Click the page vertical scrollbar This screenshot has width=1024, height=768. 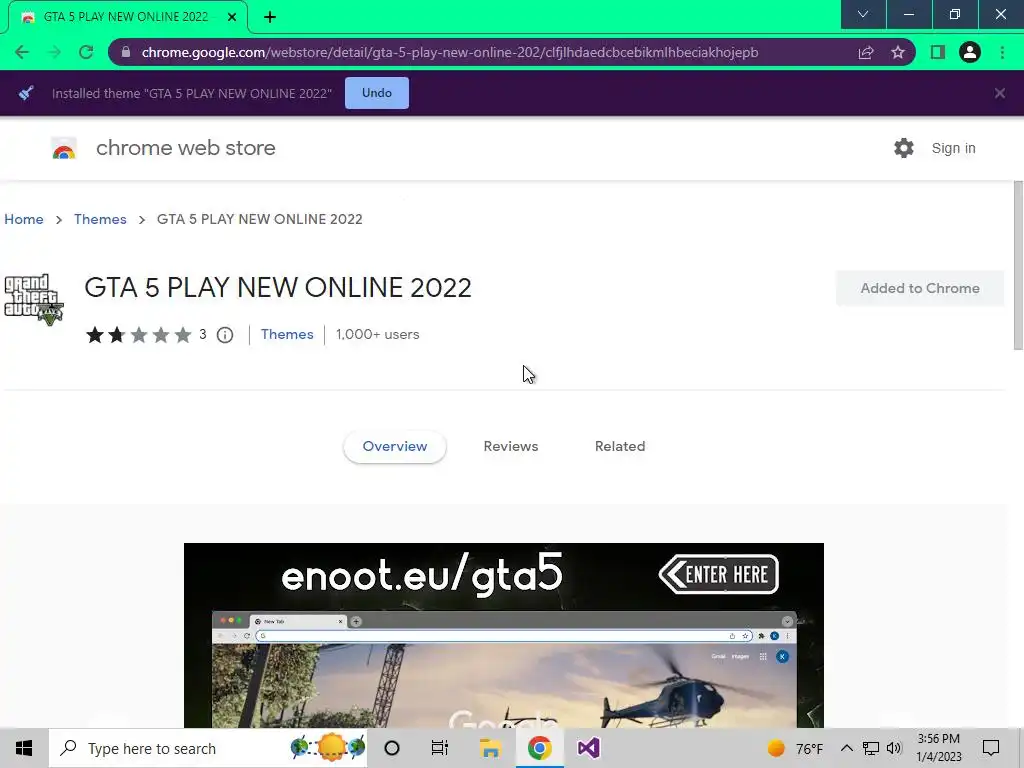(1018, 265)
